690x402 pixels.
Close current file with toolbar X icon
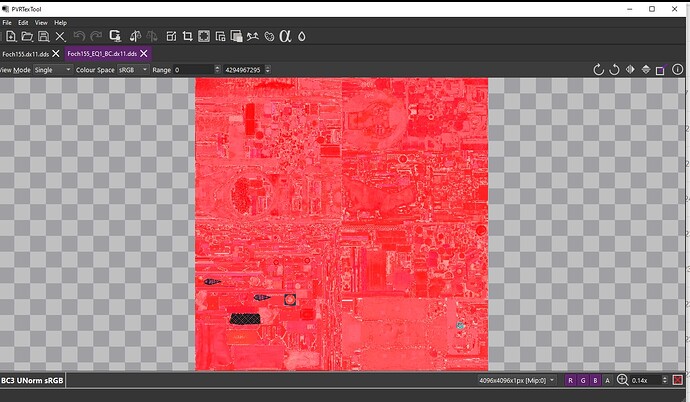[60, 37]
